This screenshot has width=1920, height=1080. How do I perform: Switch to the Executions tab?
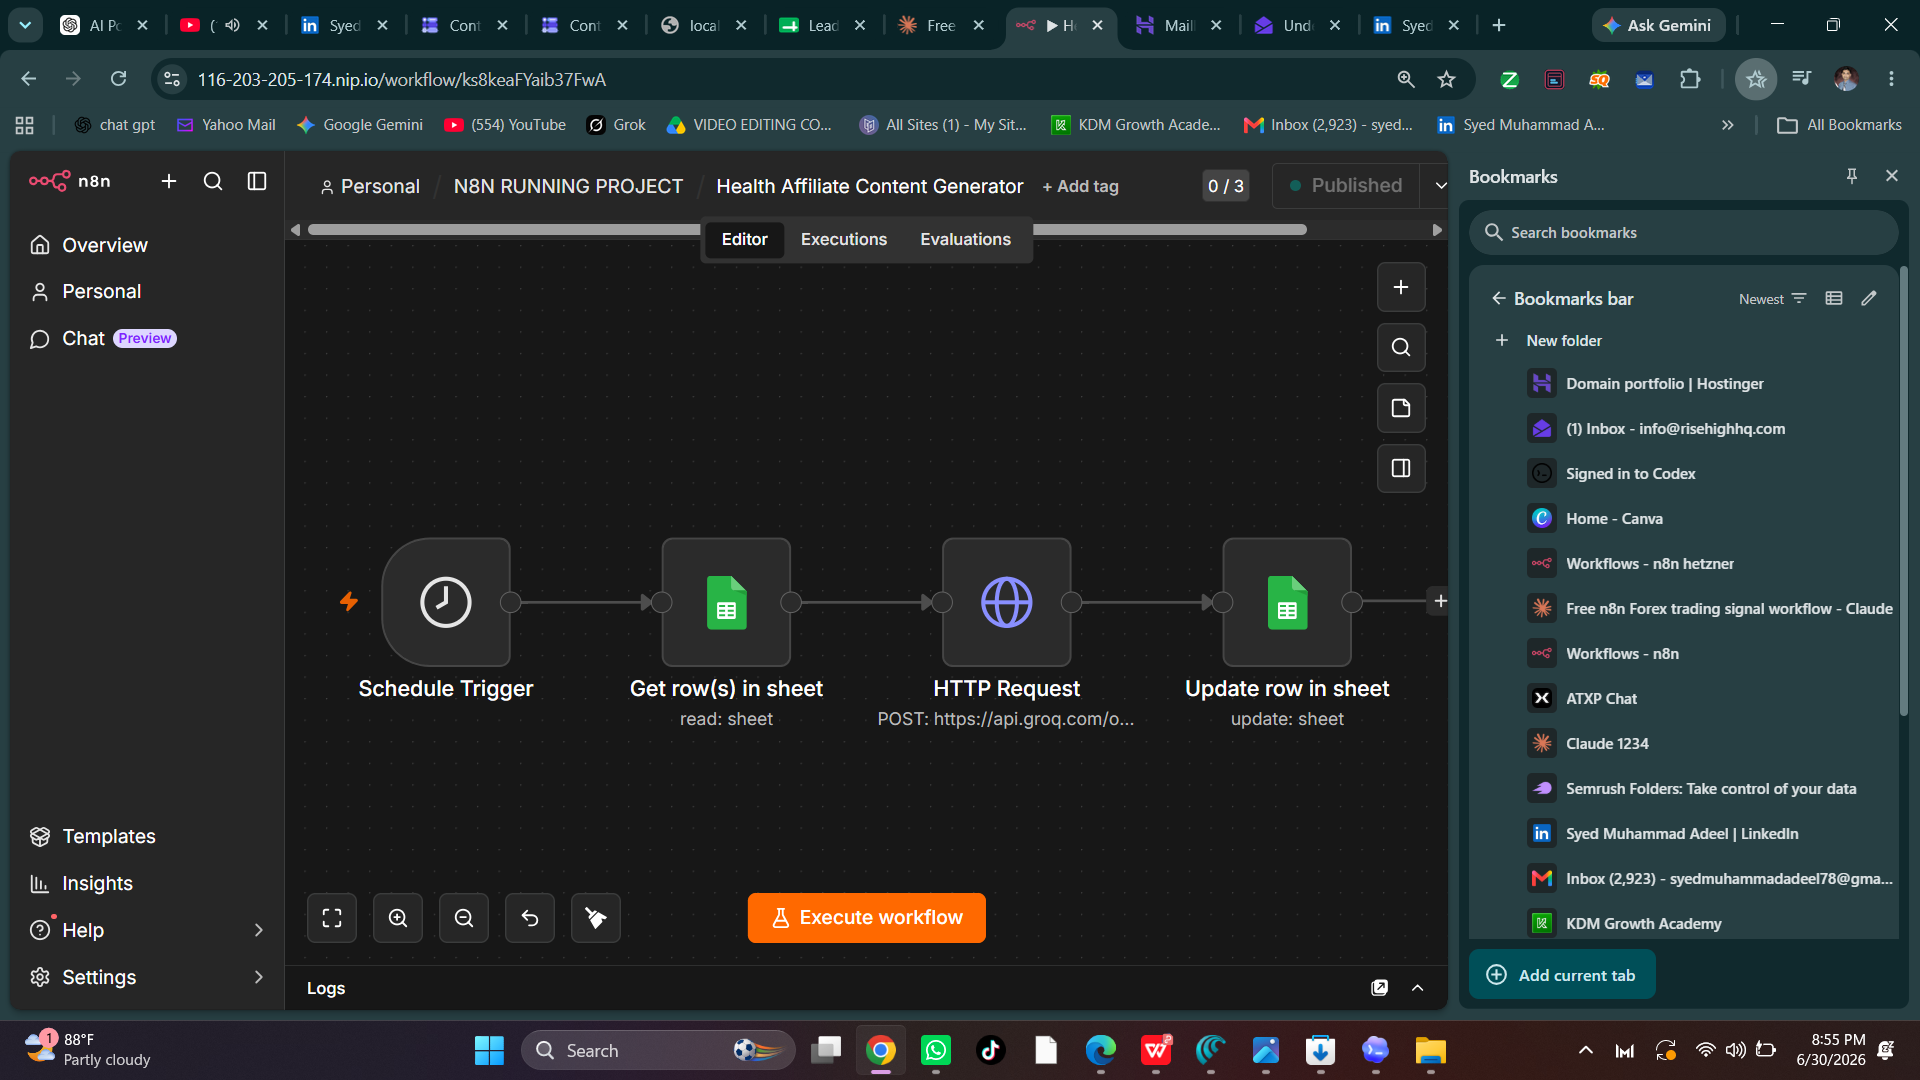click(844, 239)
